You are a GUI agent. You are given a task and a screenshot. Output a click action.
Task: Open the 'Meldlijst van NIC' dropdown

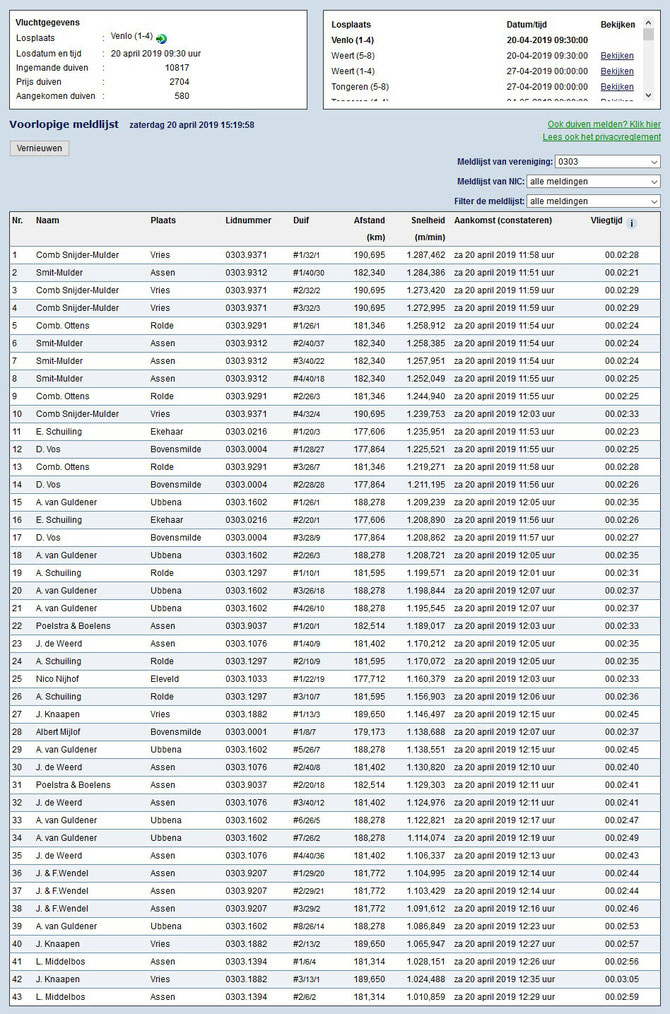coord(593,182)
